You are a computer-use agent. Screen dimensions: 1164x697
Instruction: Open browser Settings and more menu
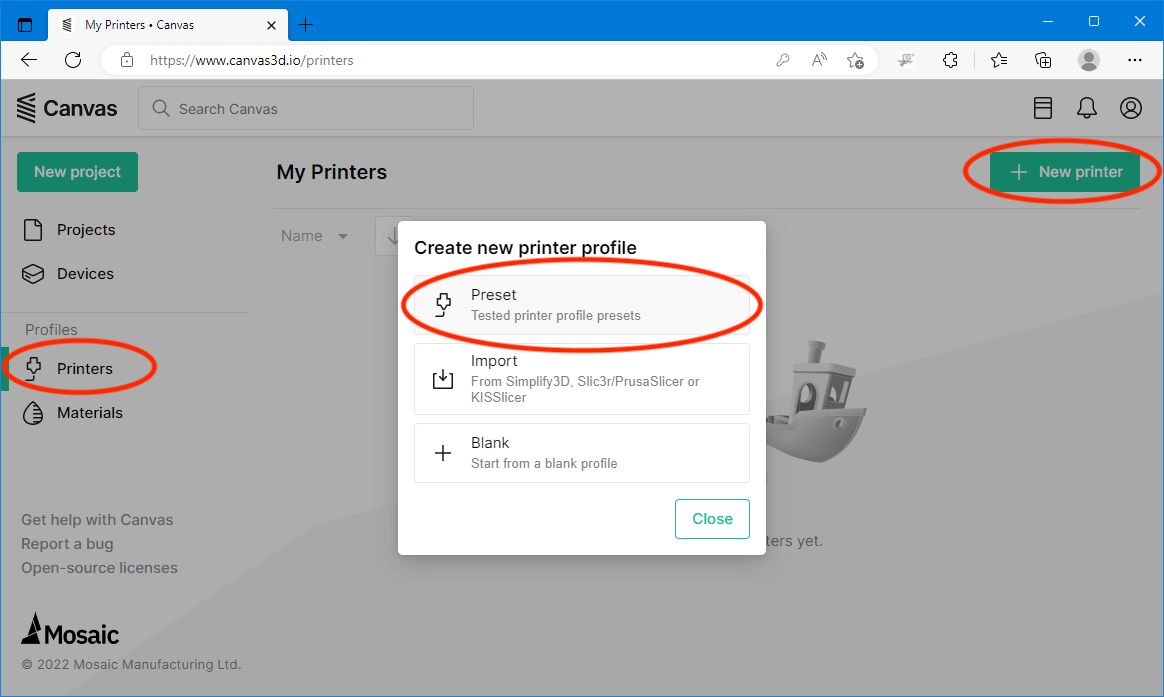(1134, 60)
